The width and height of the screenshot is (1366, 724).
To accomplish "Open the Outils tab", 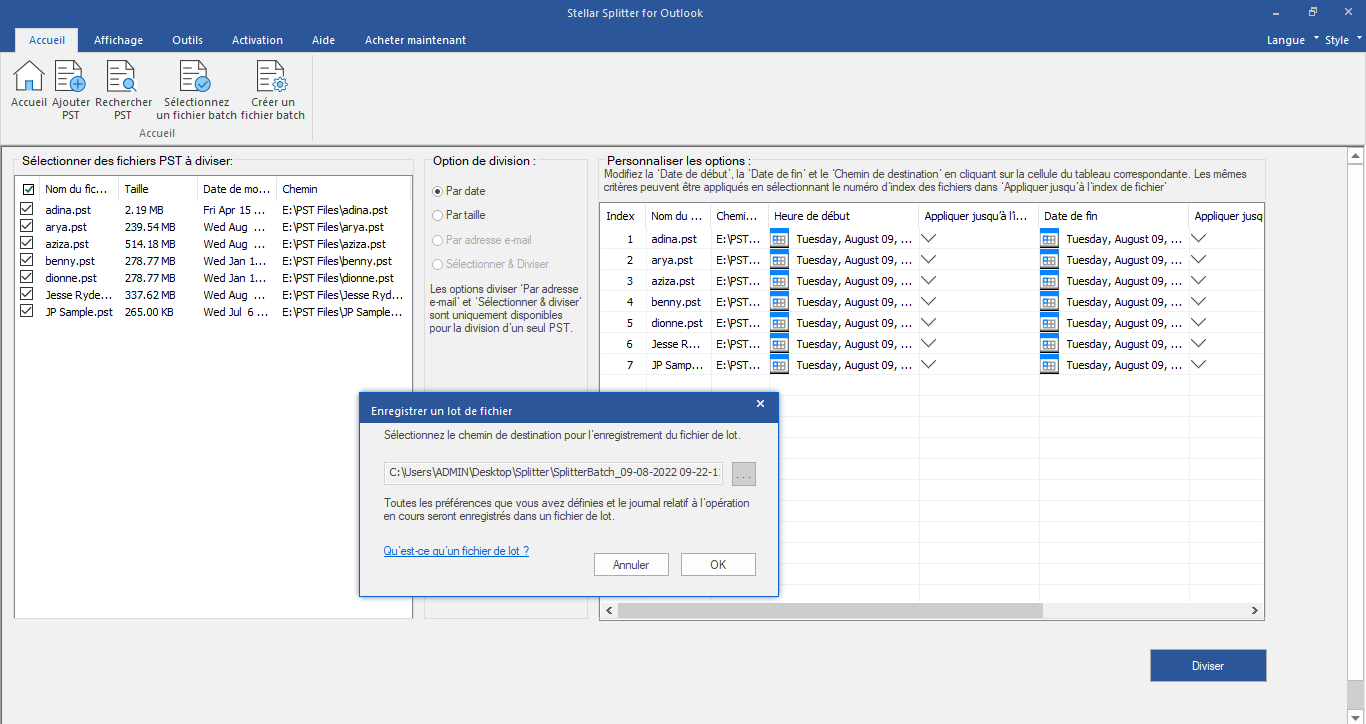I will pos(187,40).
